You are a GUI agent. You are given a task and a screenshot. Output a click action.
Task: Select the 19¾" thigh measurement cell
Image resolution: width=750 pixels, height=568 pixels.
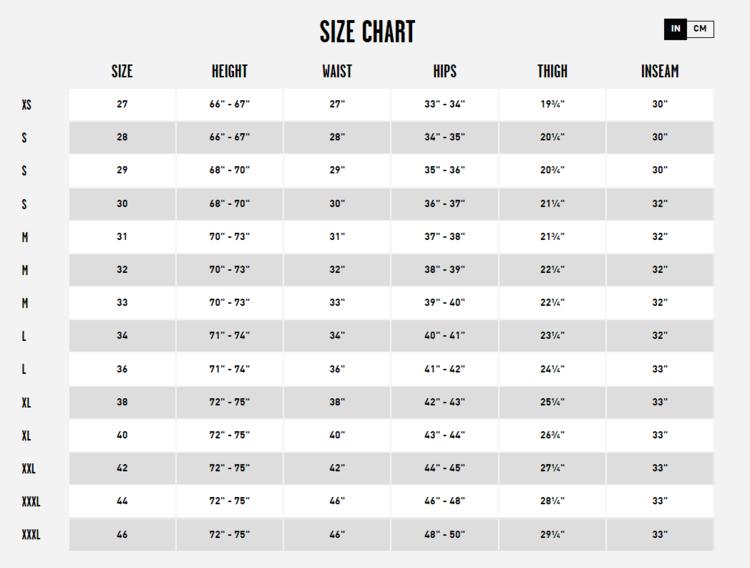[x=552, y=104]
